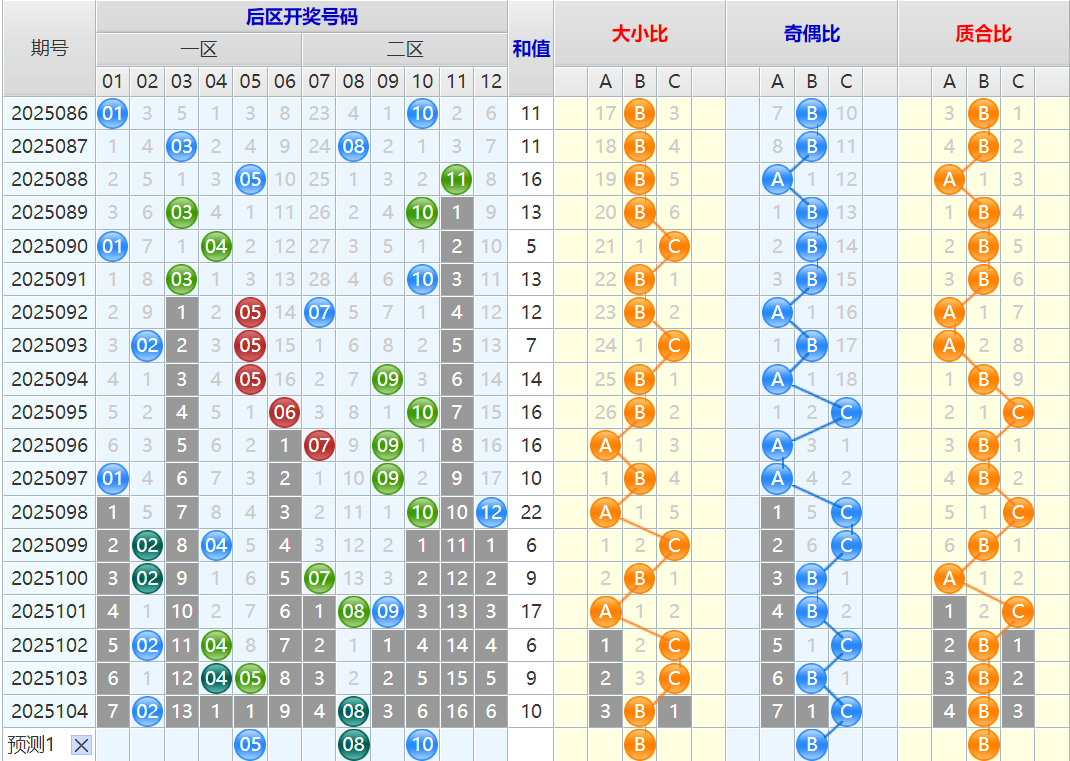Click the 和值 column header

click(531, 48)
